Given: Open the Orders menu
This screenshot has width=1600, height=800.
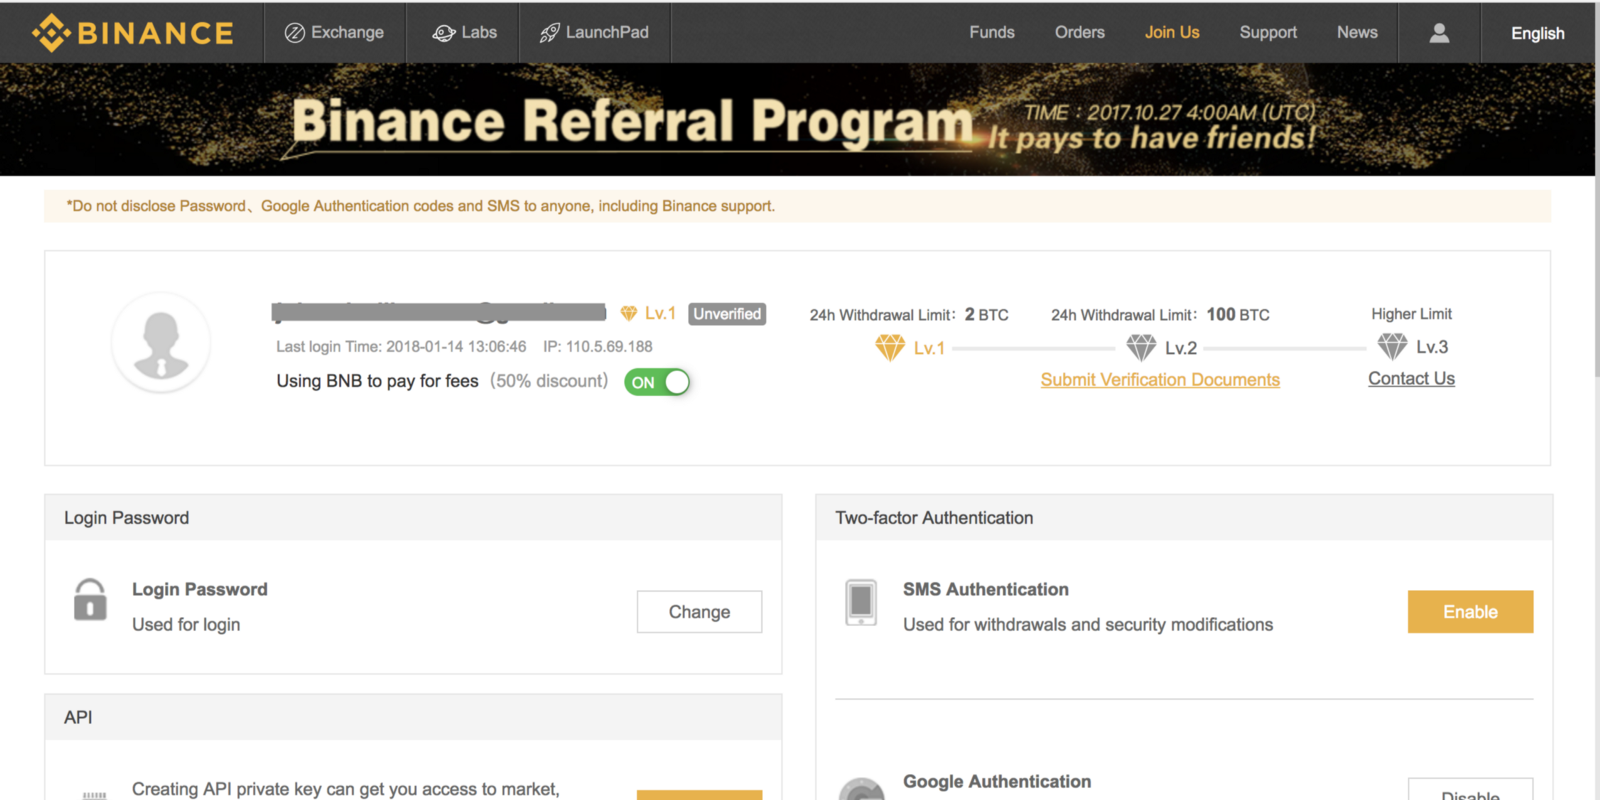Looking at the screenshot, I should 1080,32.
